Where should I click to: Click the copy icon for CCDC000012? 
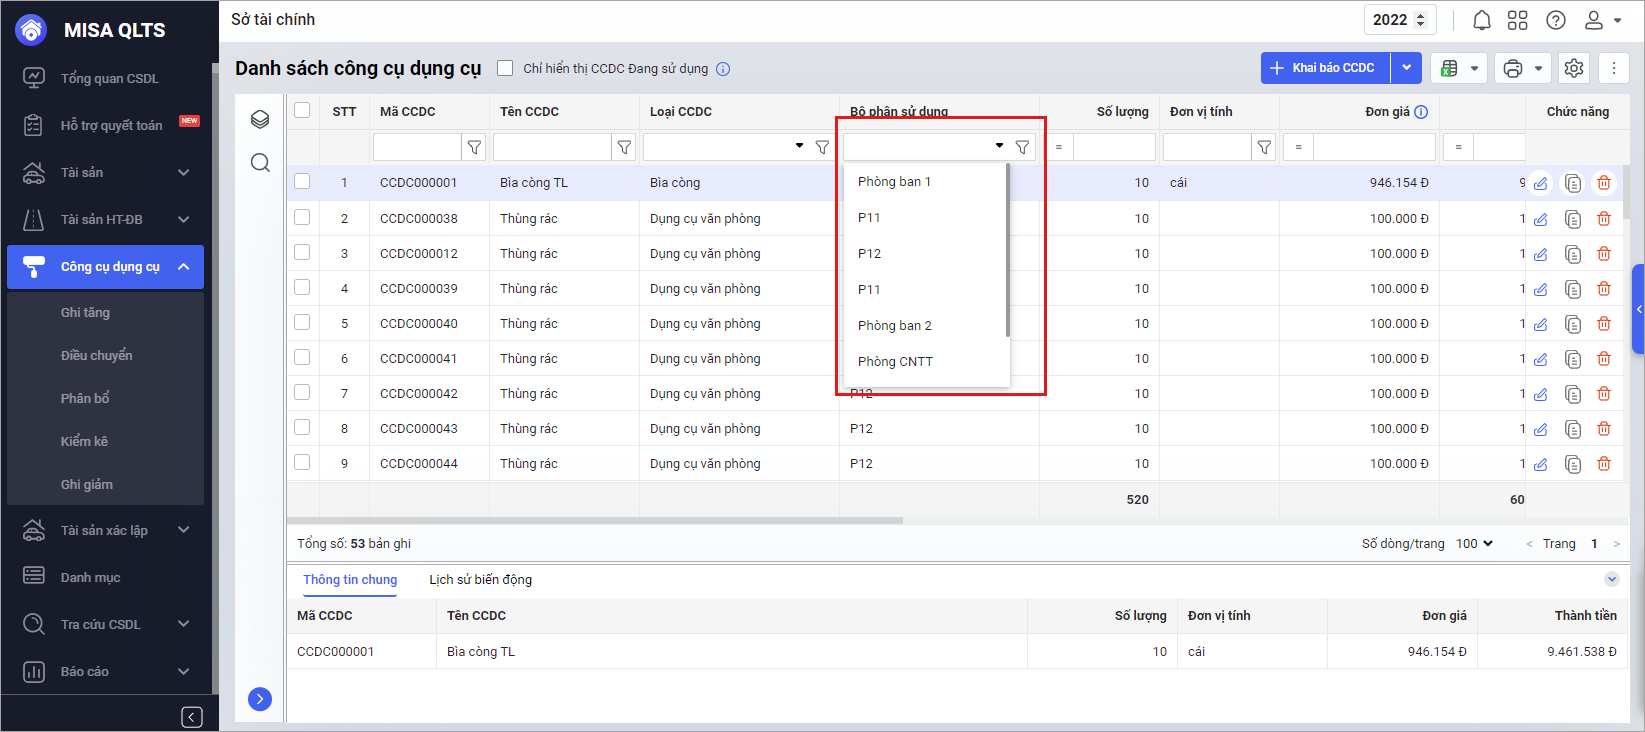pyautogui.click(x=1572, y=254)
